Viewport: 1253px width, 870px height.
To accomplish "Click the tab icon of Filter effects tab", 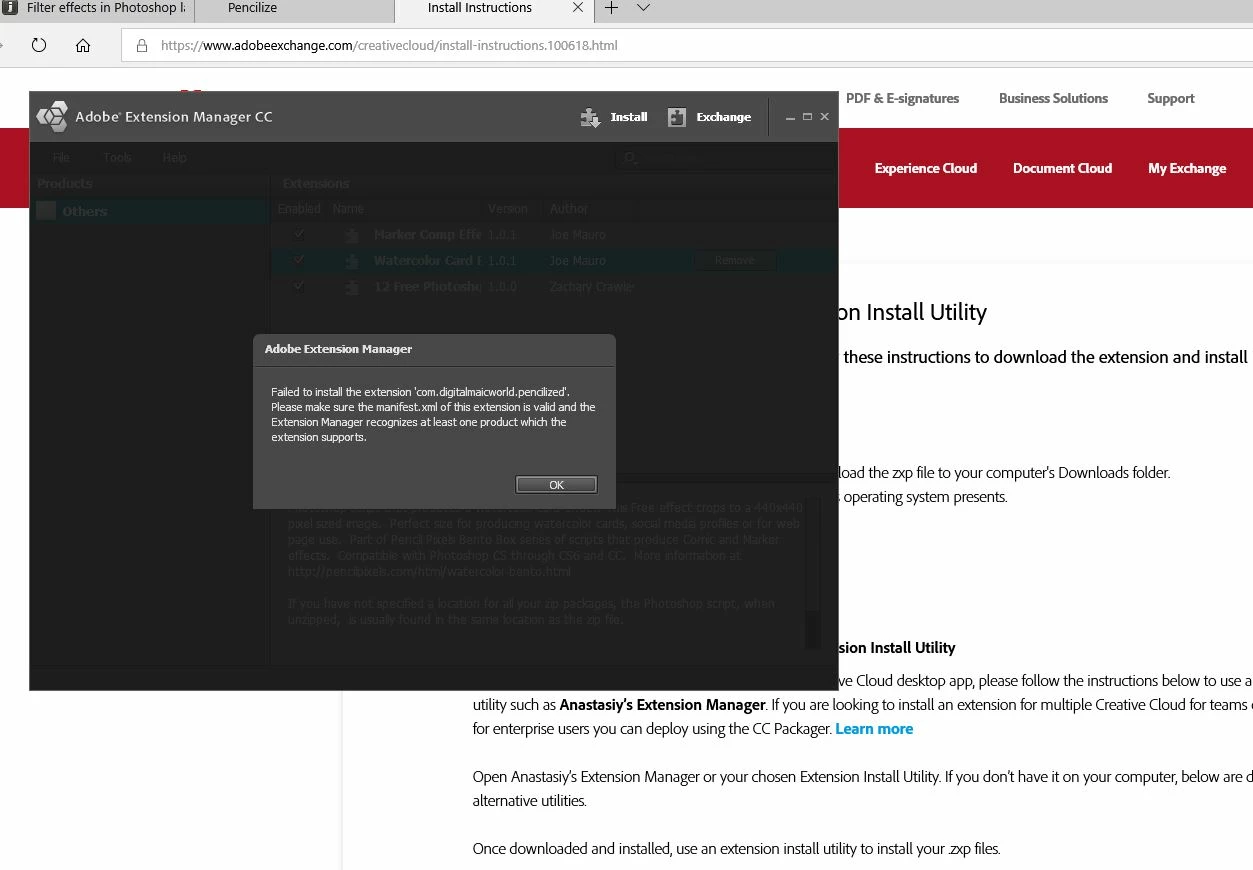I will pyautogui.click(x=10, y=8).
